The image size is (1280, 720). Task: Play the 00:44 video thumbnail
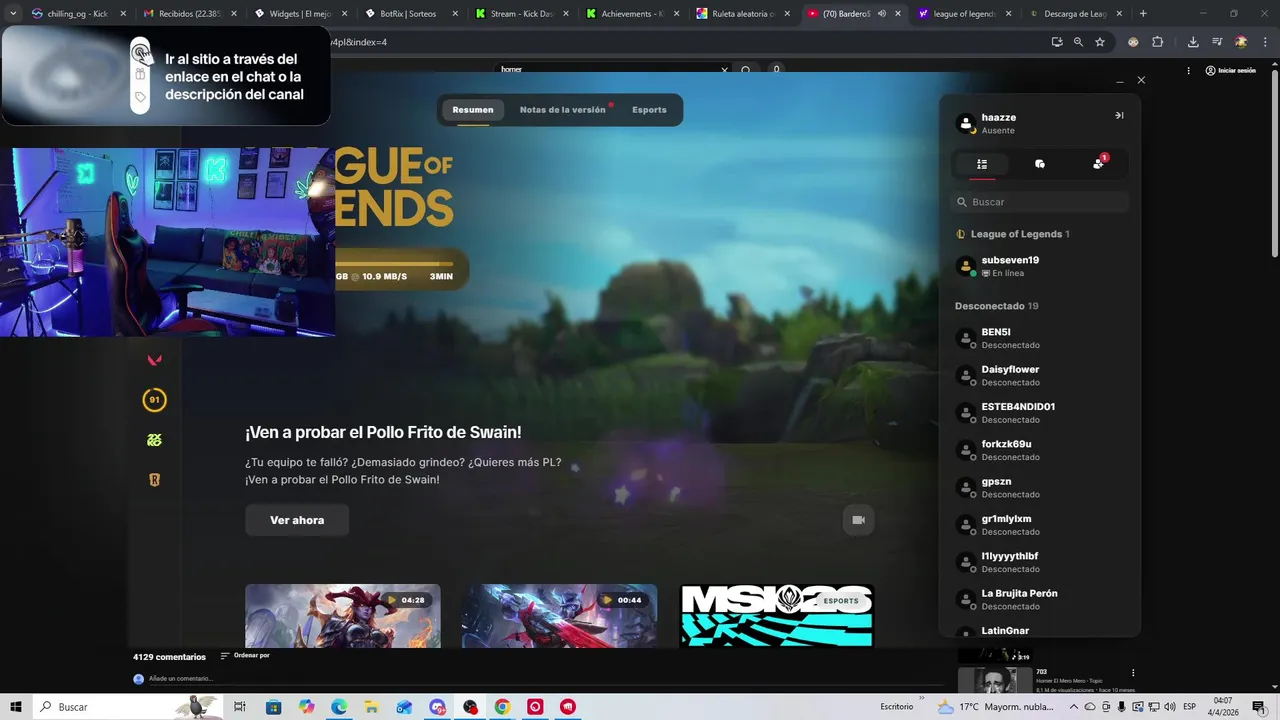559,616
